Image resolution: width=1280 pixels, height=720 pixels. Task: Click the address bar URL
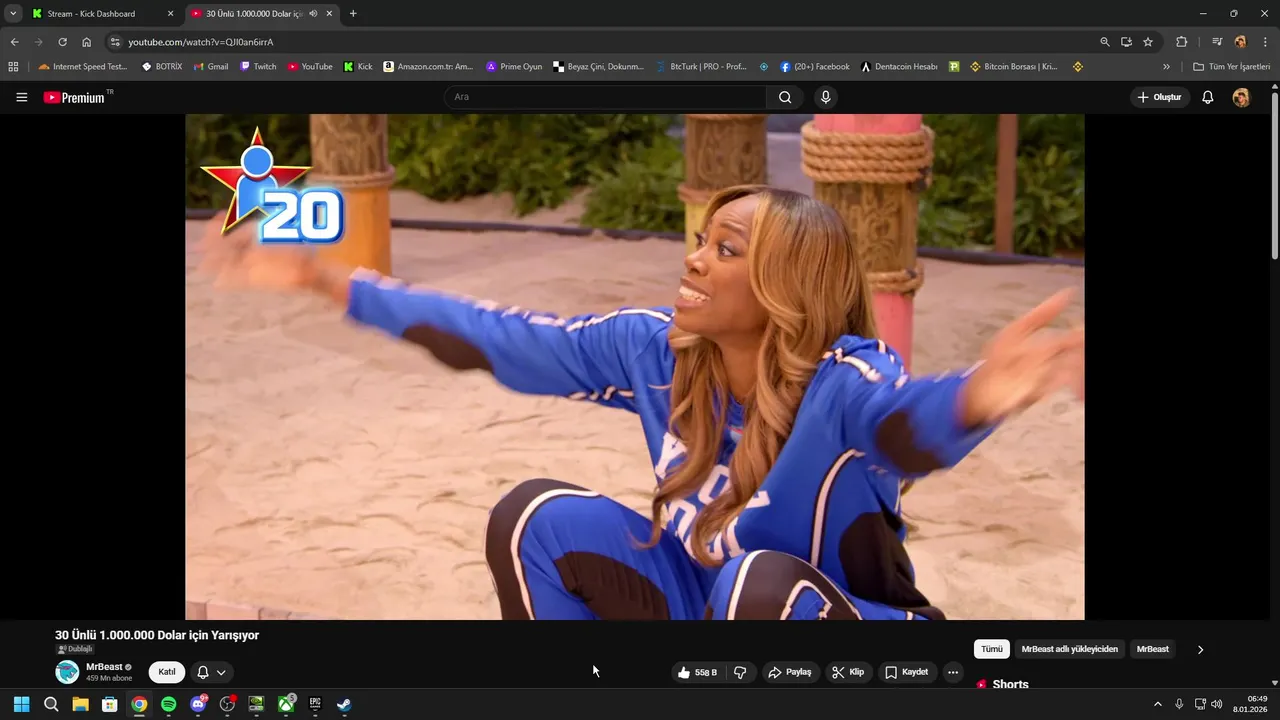coord(200,42)
